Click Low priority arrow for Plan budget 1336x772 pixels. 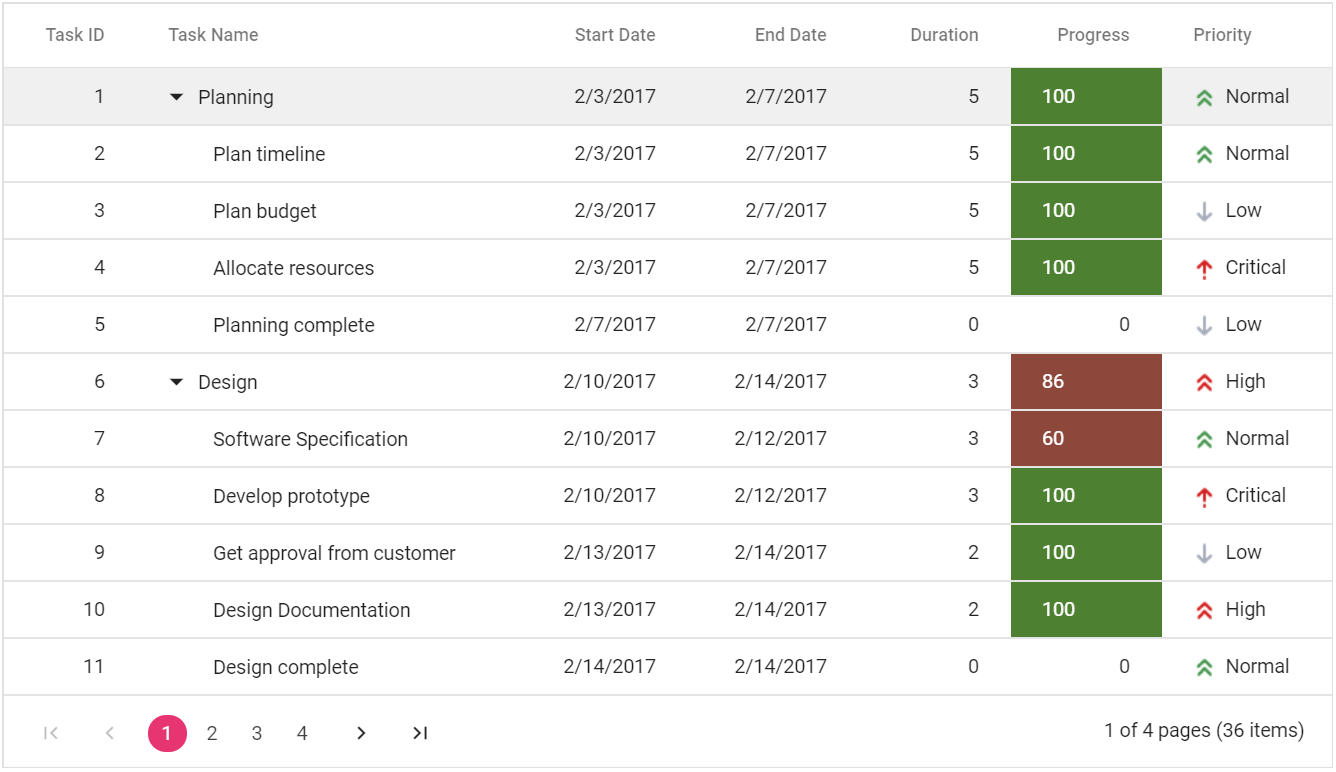coord(1204,211)
